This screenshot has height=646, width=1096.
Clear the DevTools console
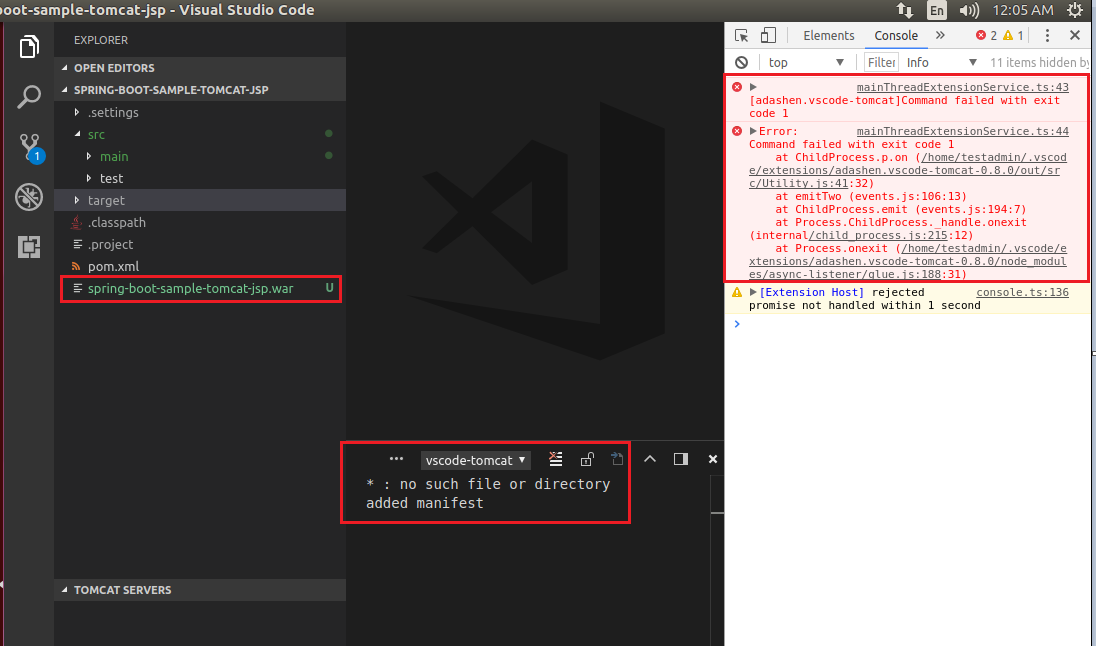pos(740,61)
